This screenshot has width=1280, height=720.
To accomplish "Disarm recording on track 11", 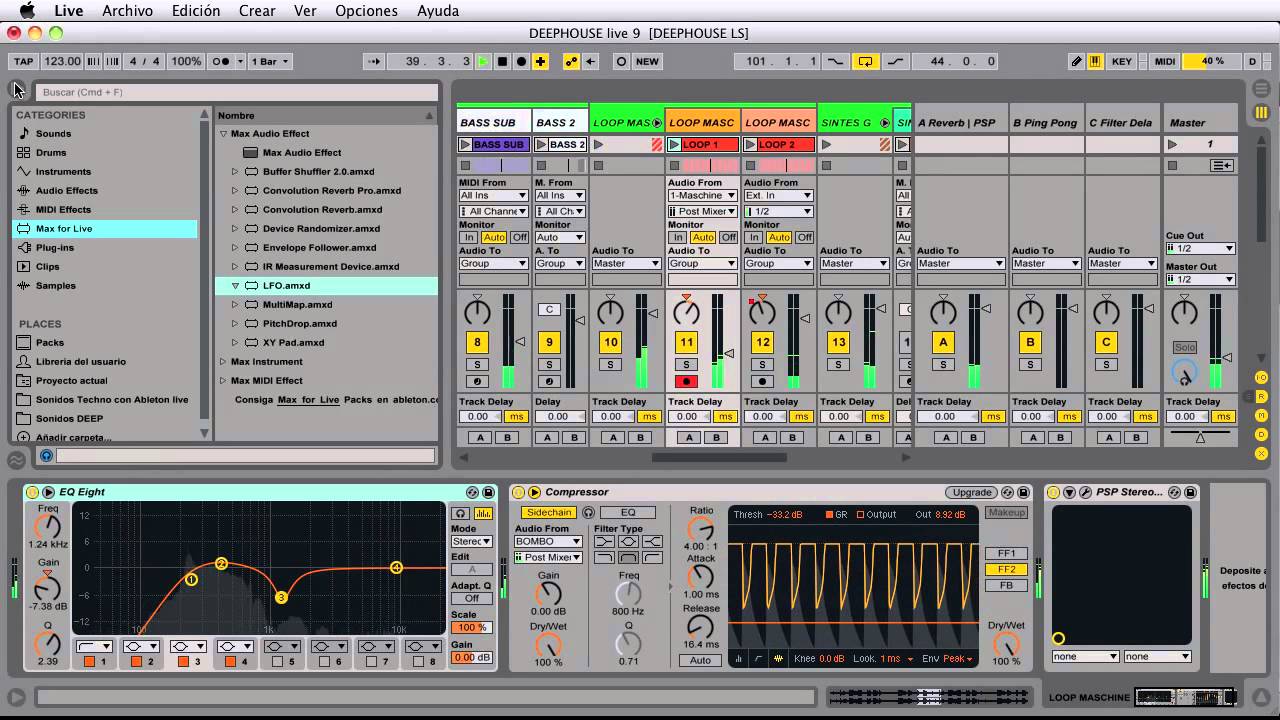I will tap(686, 381).
